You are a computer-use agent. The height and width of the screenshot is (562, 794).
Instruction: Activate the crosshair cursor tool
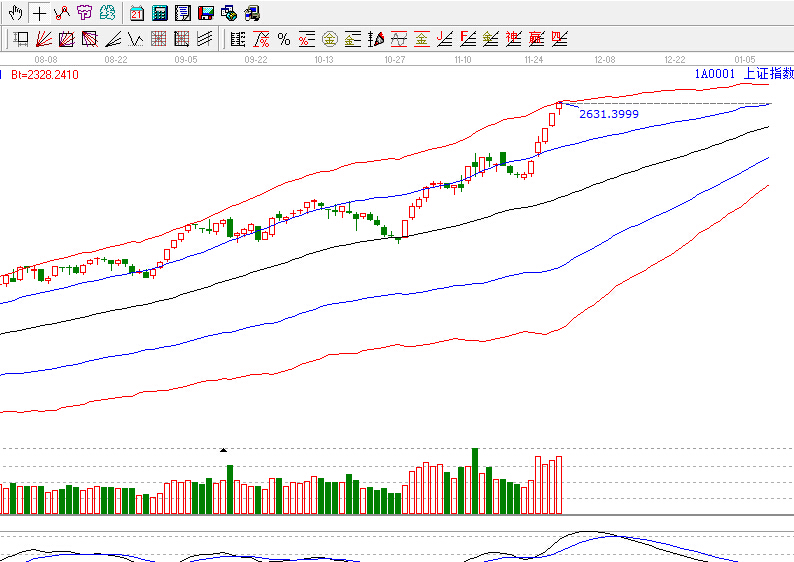(38, 13)
